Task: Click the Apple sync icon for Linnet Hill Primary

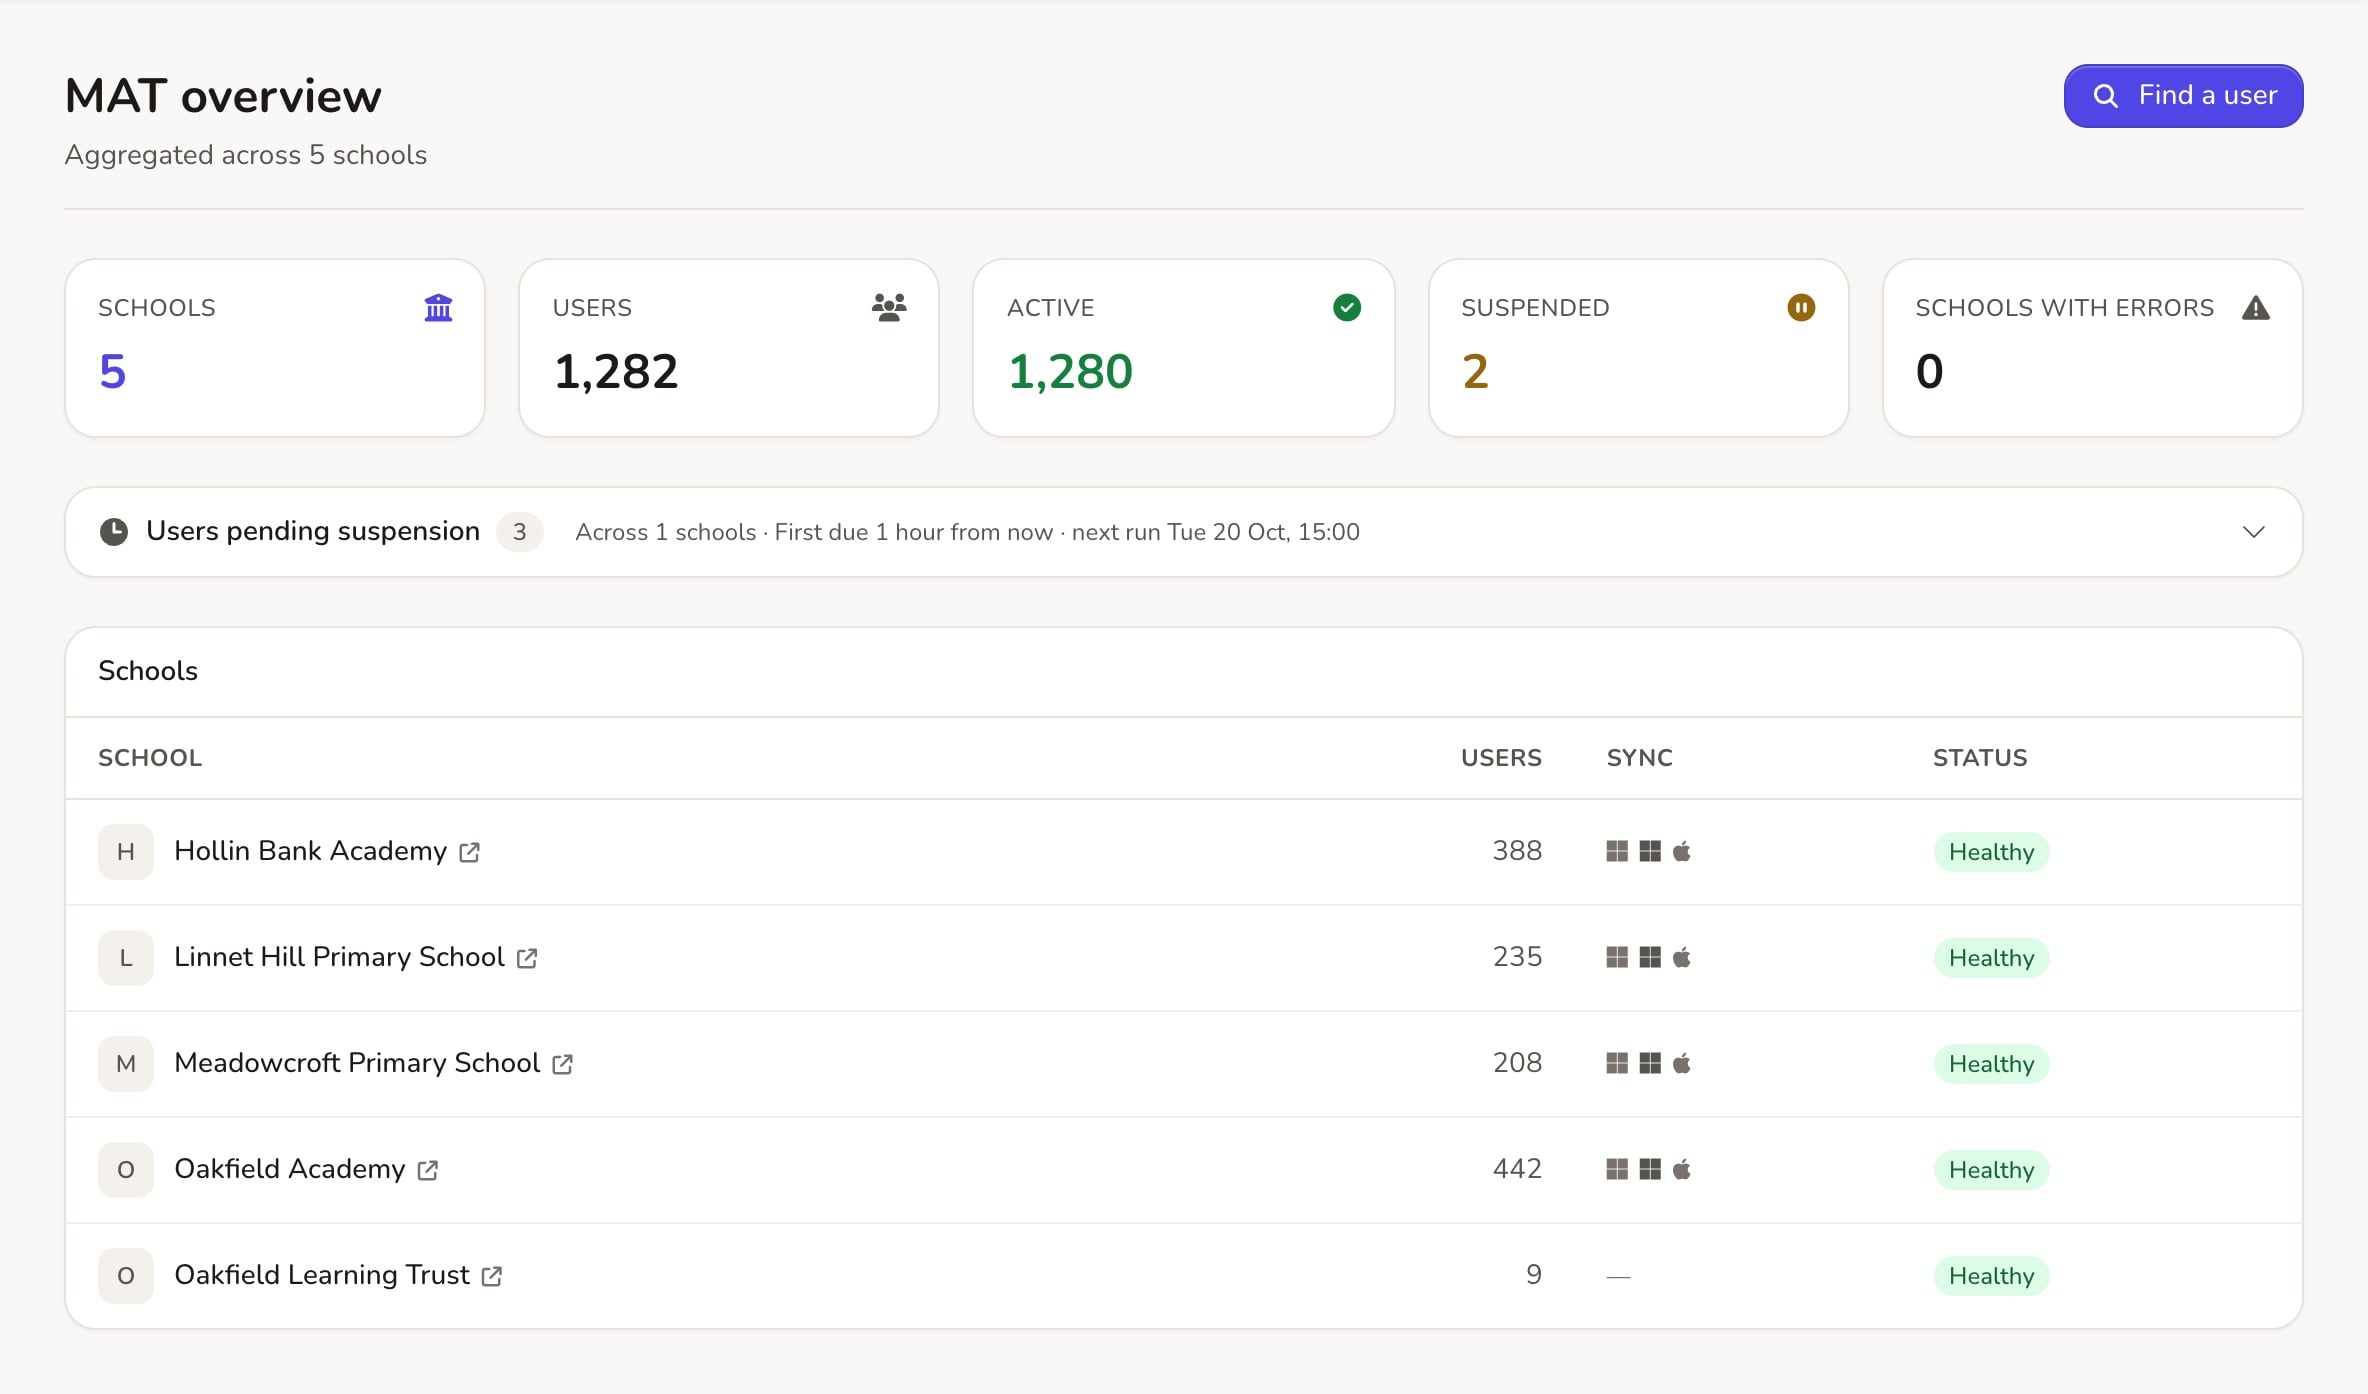Action: (1682, 957)
